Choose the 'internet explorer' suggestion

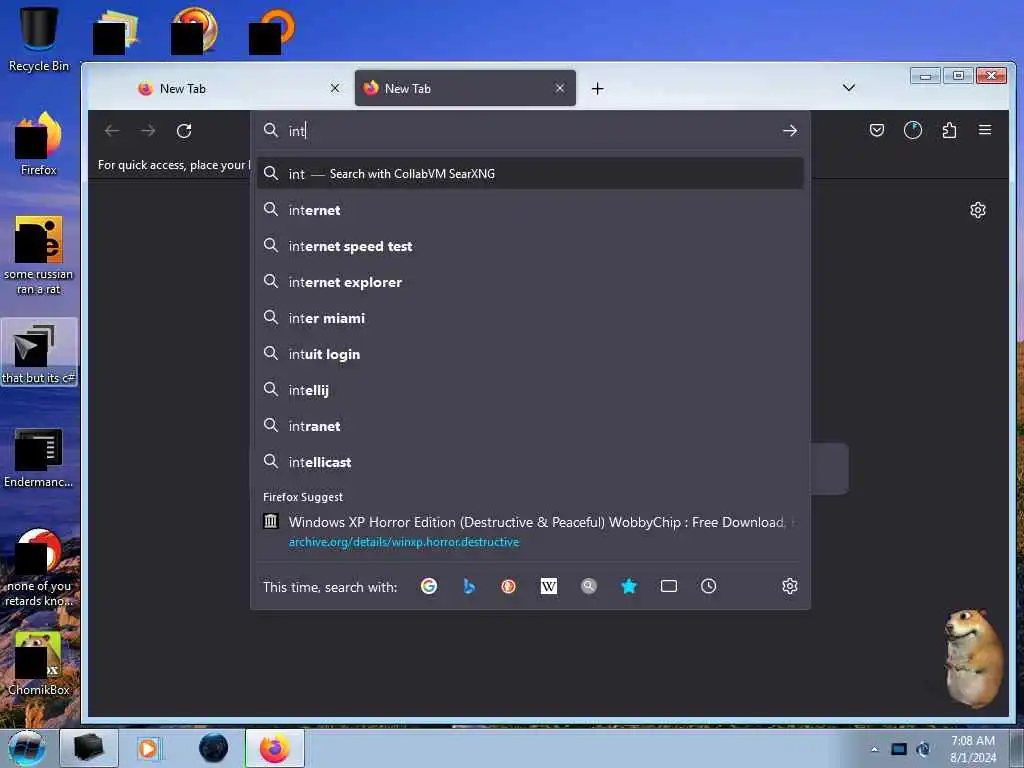[530, 282]
